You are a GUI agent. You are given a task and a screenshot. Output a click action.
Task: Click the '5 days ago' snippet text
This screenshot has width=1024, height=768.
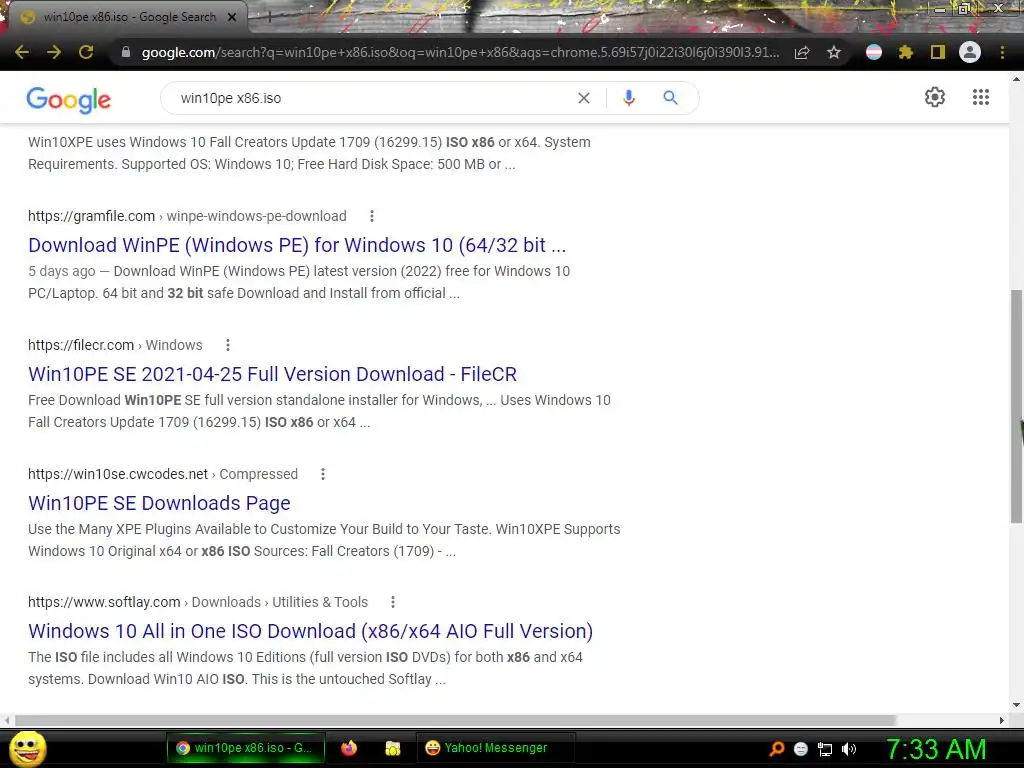[61, 271]
